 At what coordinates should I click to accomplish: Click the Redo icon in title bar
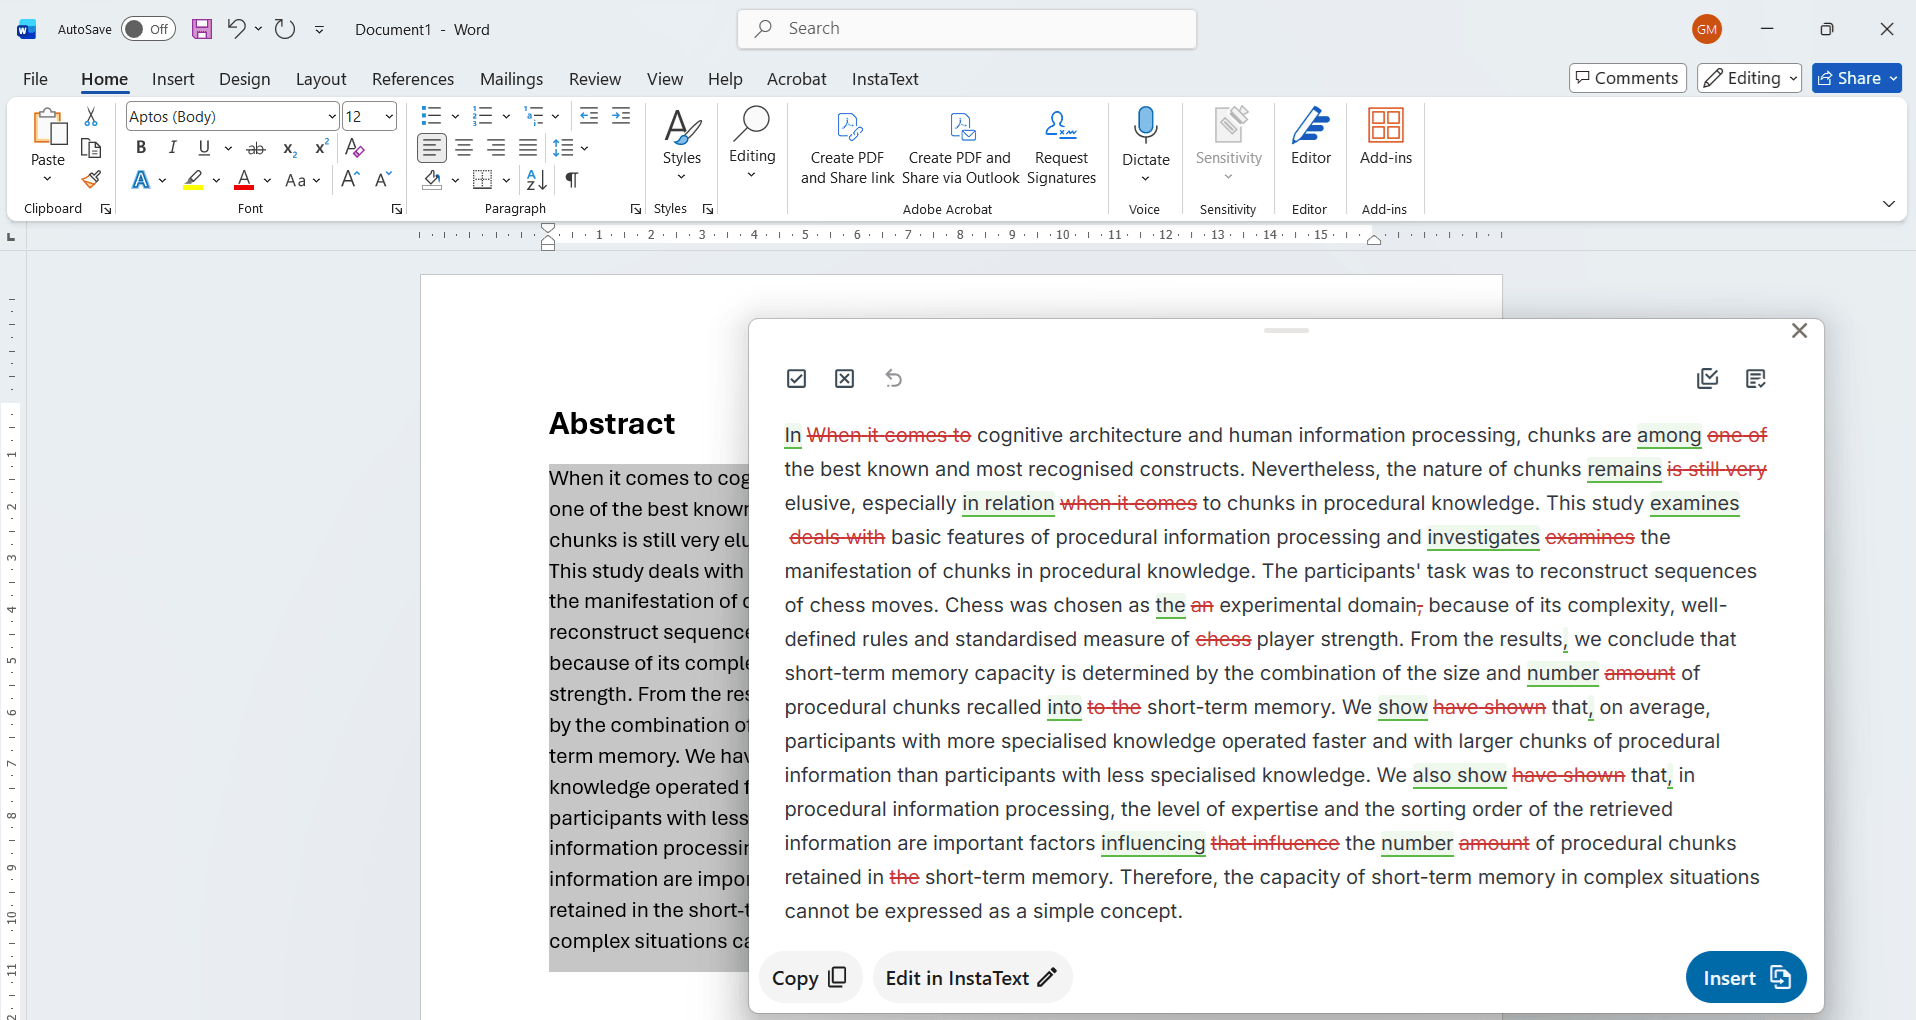[285, 29]
